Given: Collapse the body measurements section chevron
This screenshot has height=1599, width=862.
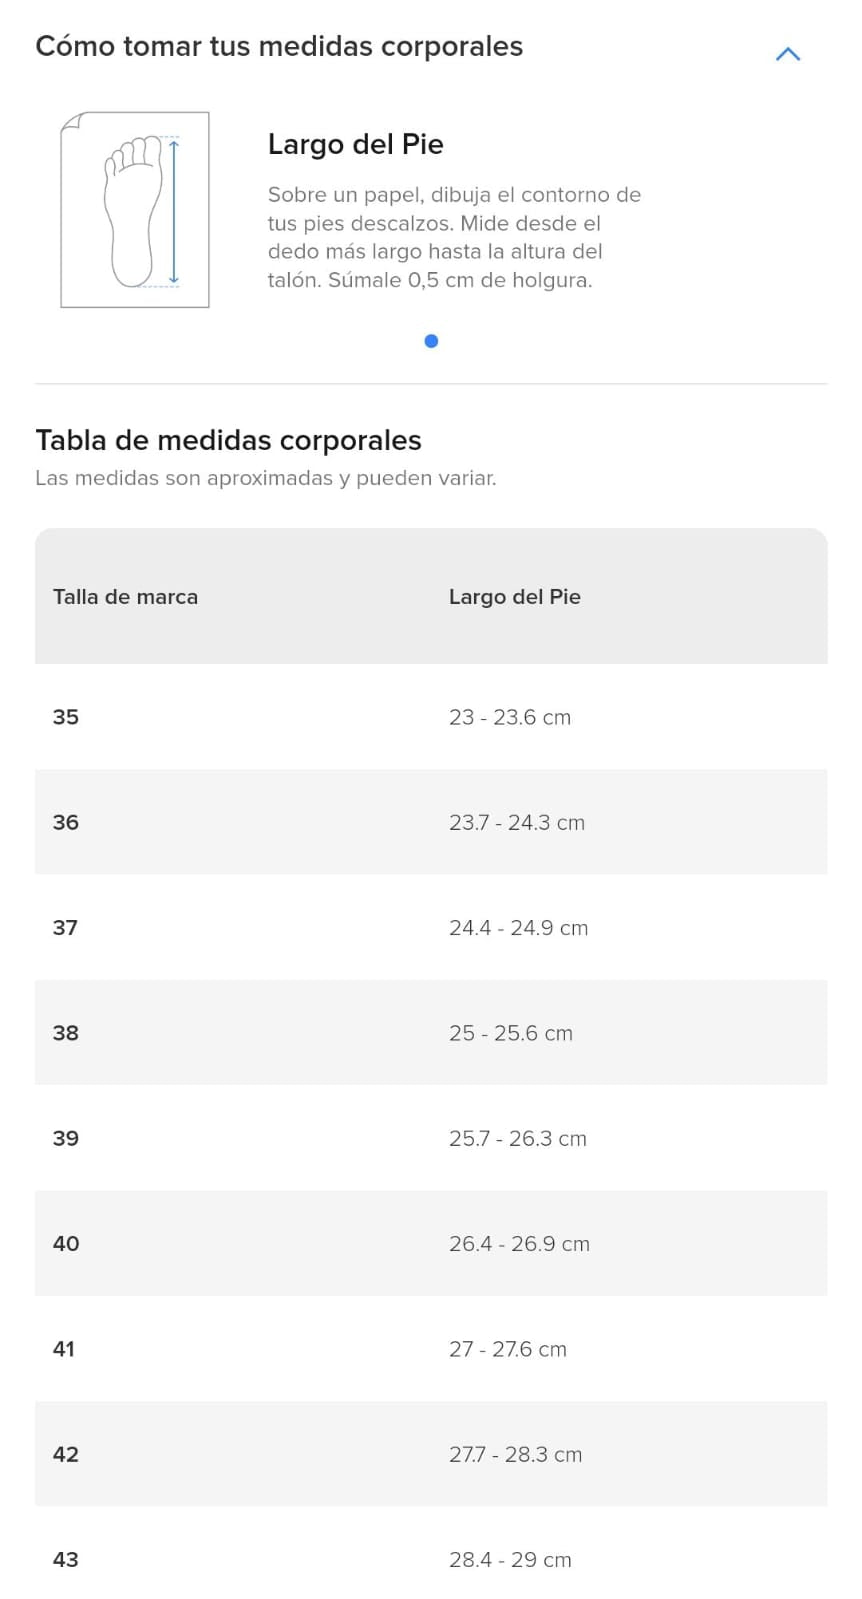Looking at the screenshot, I should (x=788, y=54).
